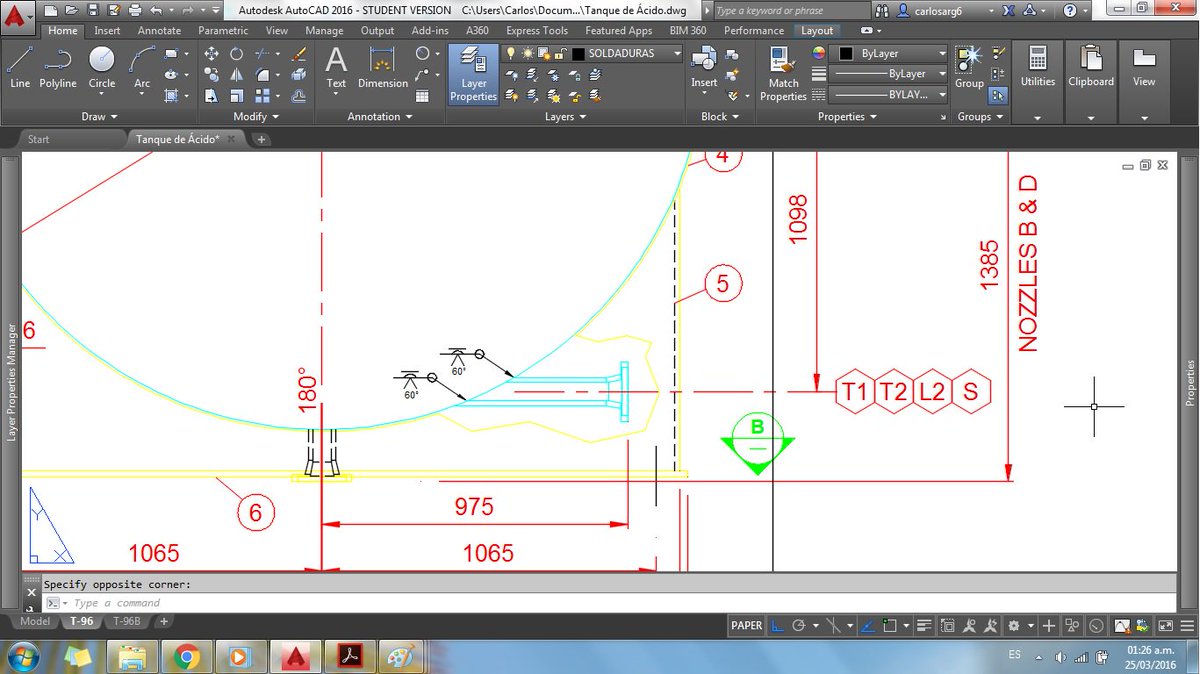Toggle Object Snap in status bar

(889, 626)
